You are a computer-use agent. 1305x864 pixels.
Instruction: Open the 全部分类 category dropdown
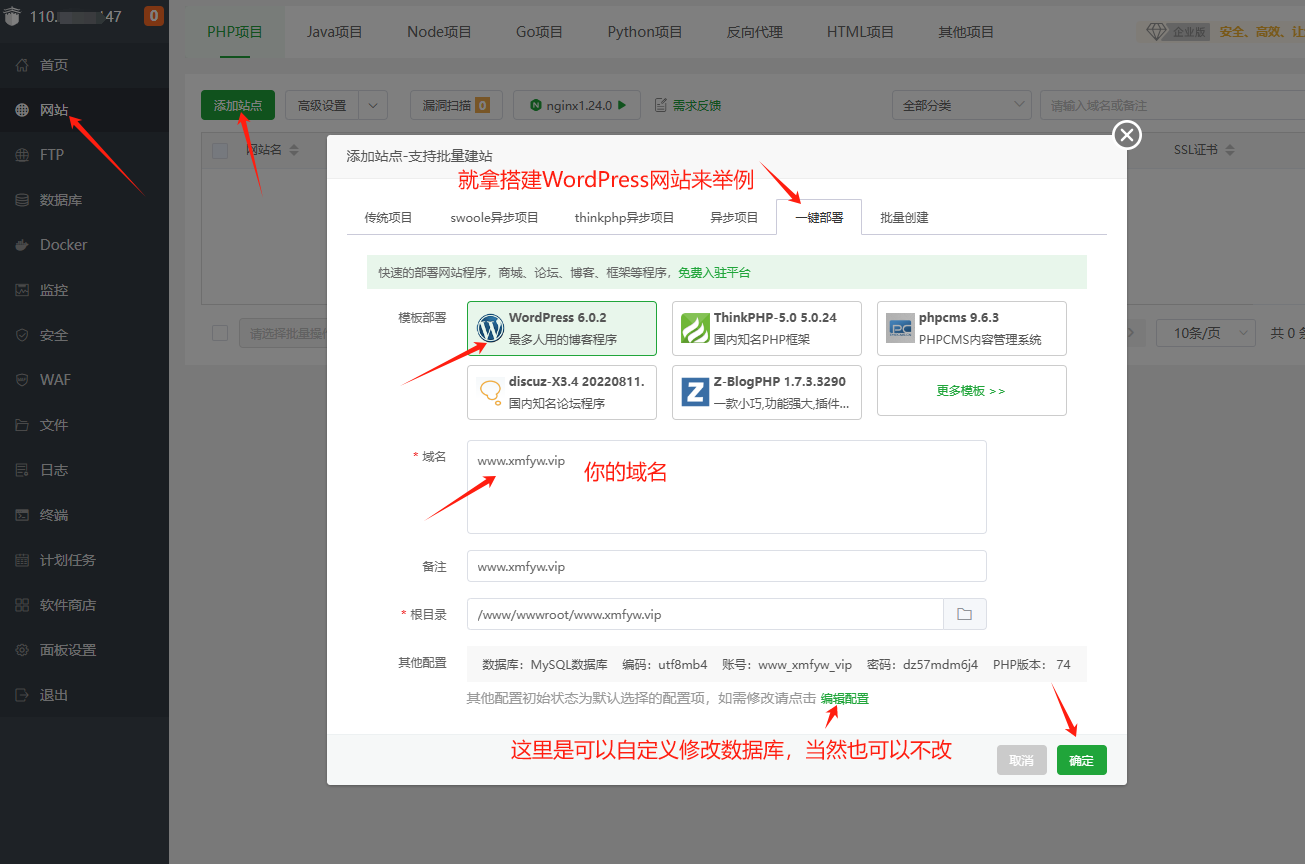pyautogui.click(x=961, y=105)
